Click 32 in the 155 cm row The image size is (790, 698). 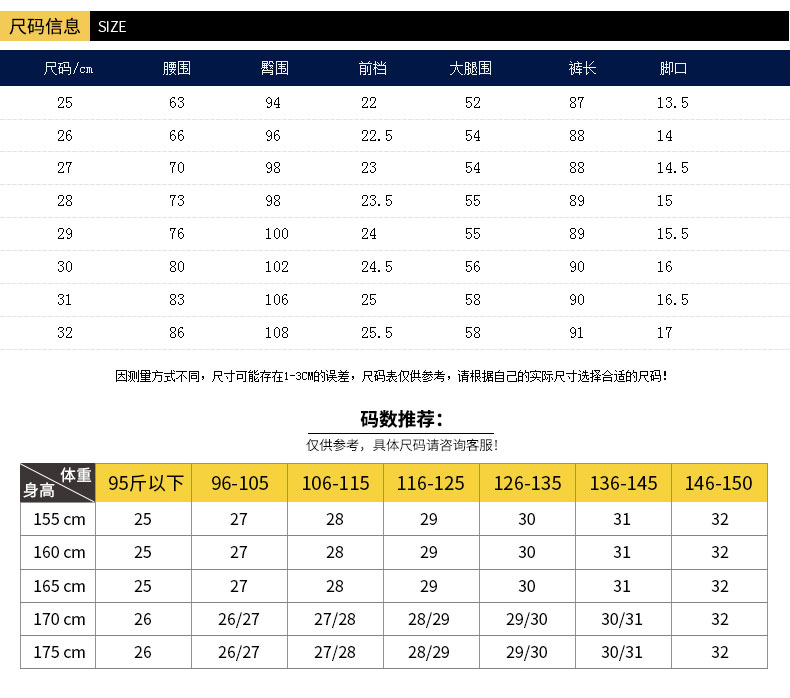click(x=719, y=519)
